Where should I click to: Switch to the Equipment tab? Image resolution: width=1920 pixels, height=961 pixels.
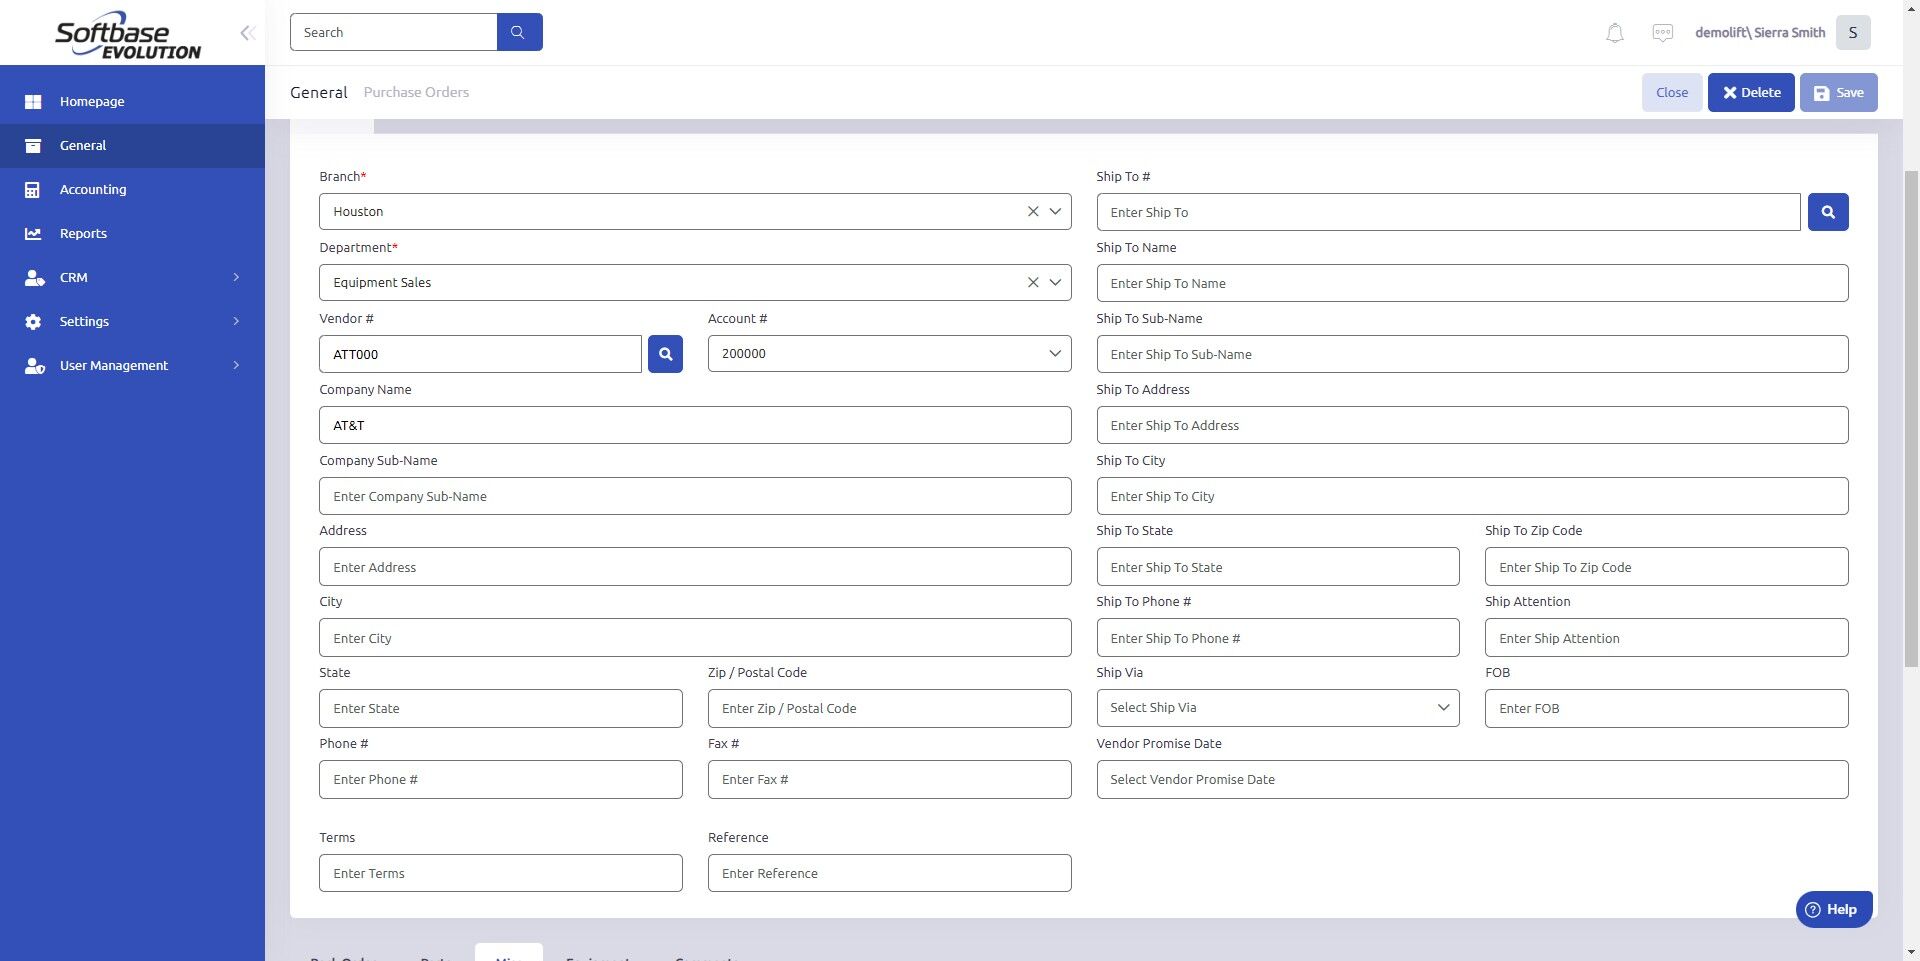click(x=597, y=957)
